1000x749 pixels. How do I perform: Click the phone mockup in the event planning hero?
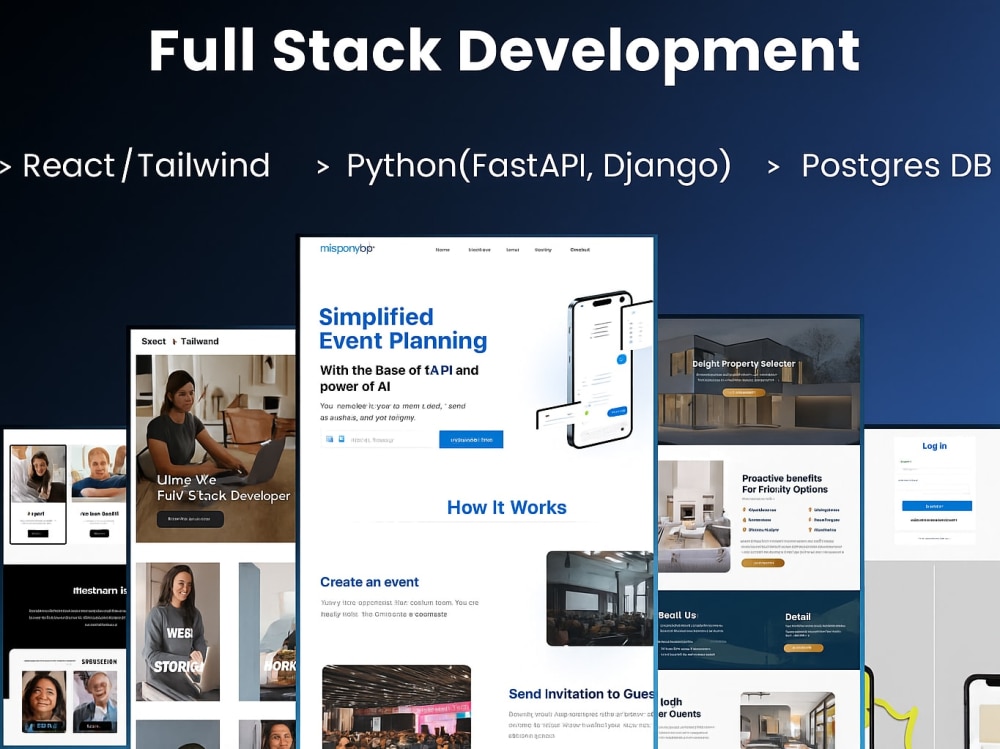tap(602, 370)
